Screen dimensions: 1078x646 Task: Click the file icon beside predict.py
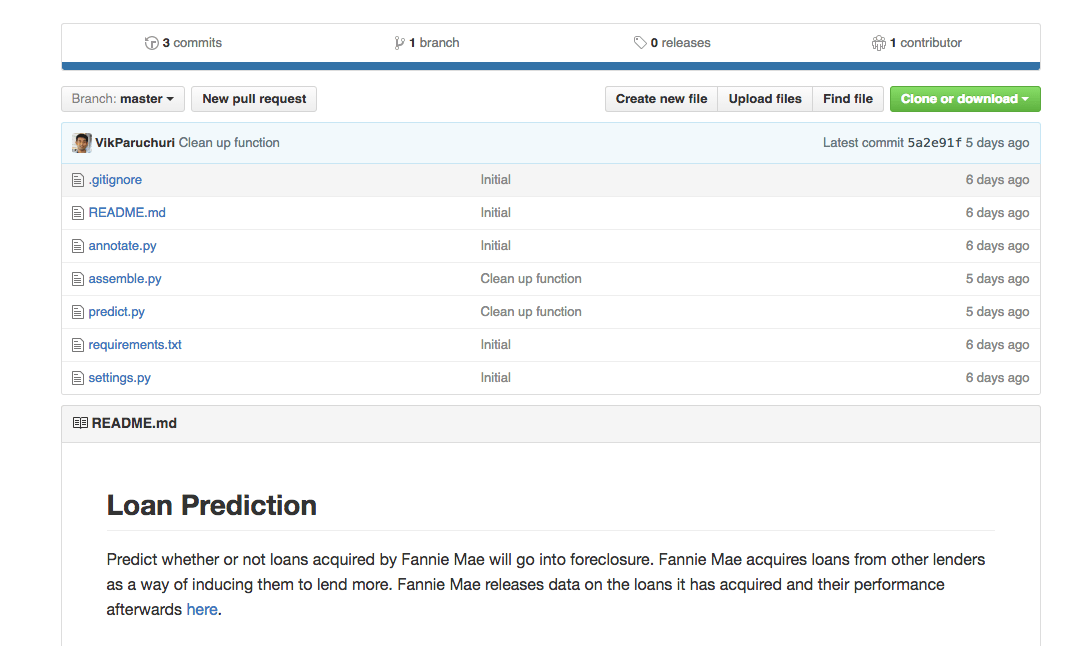tap(78, 312)
